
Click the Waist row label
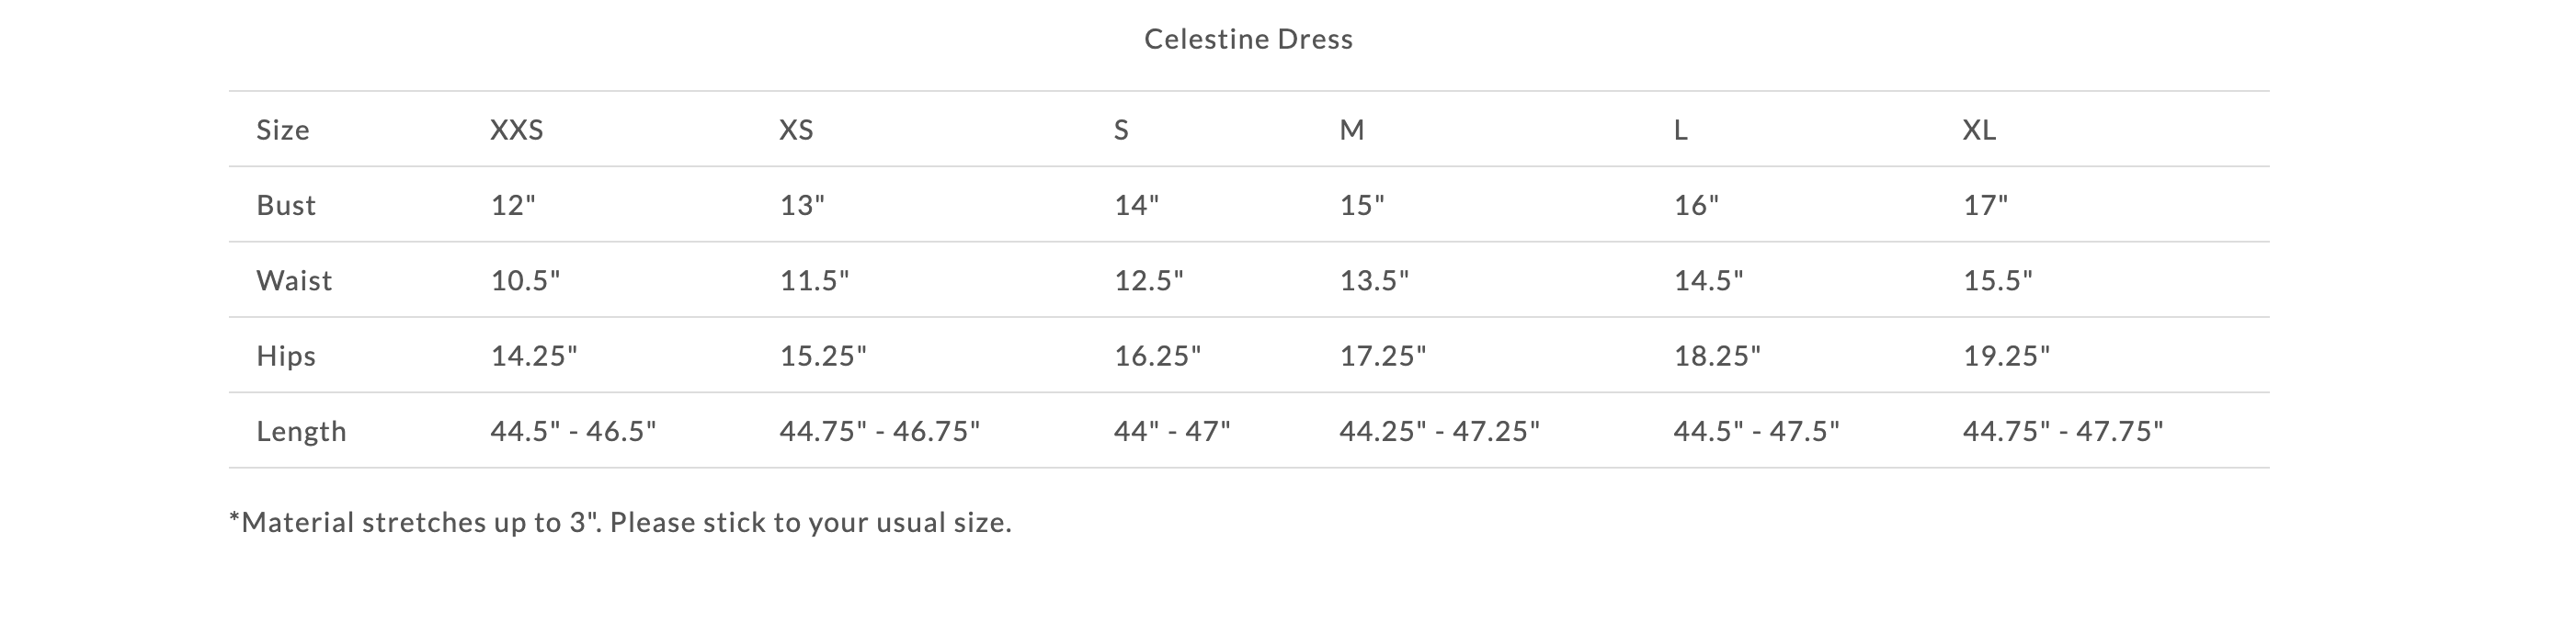(x=294, y=280)
